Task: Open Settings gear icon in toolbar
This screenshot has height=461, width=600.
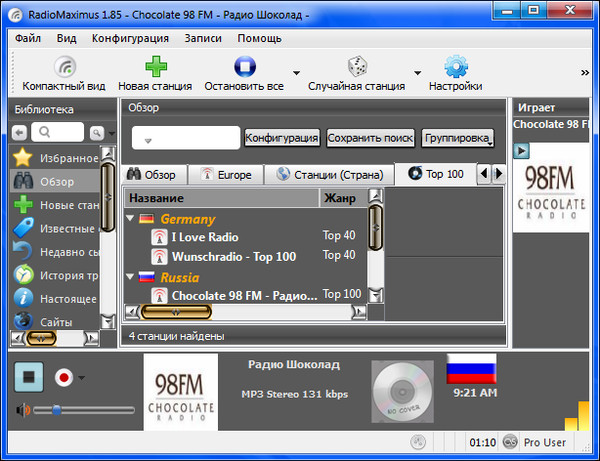Action: tap(456, 67)
